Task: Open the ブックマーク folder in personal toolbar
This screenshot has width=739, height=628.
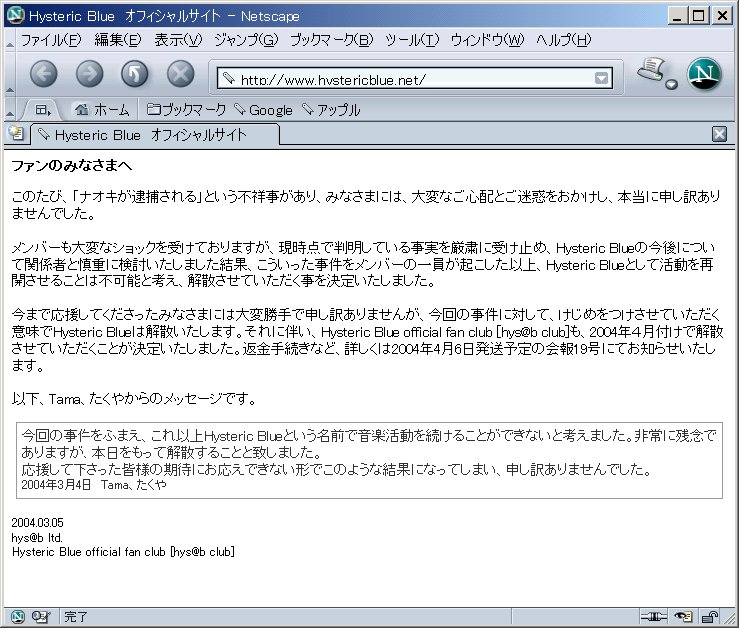Action: [187, 110]
